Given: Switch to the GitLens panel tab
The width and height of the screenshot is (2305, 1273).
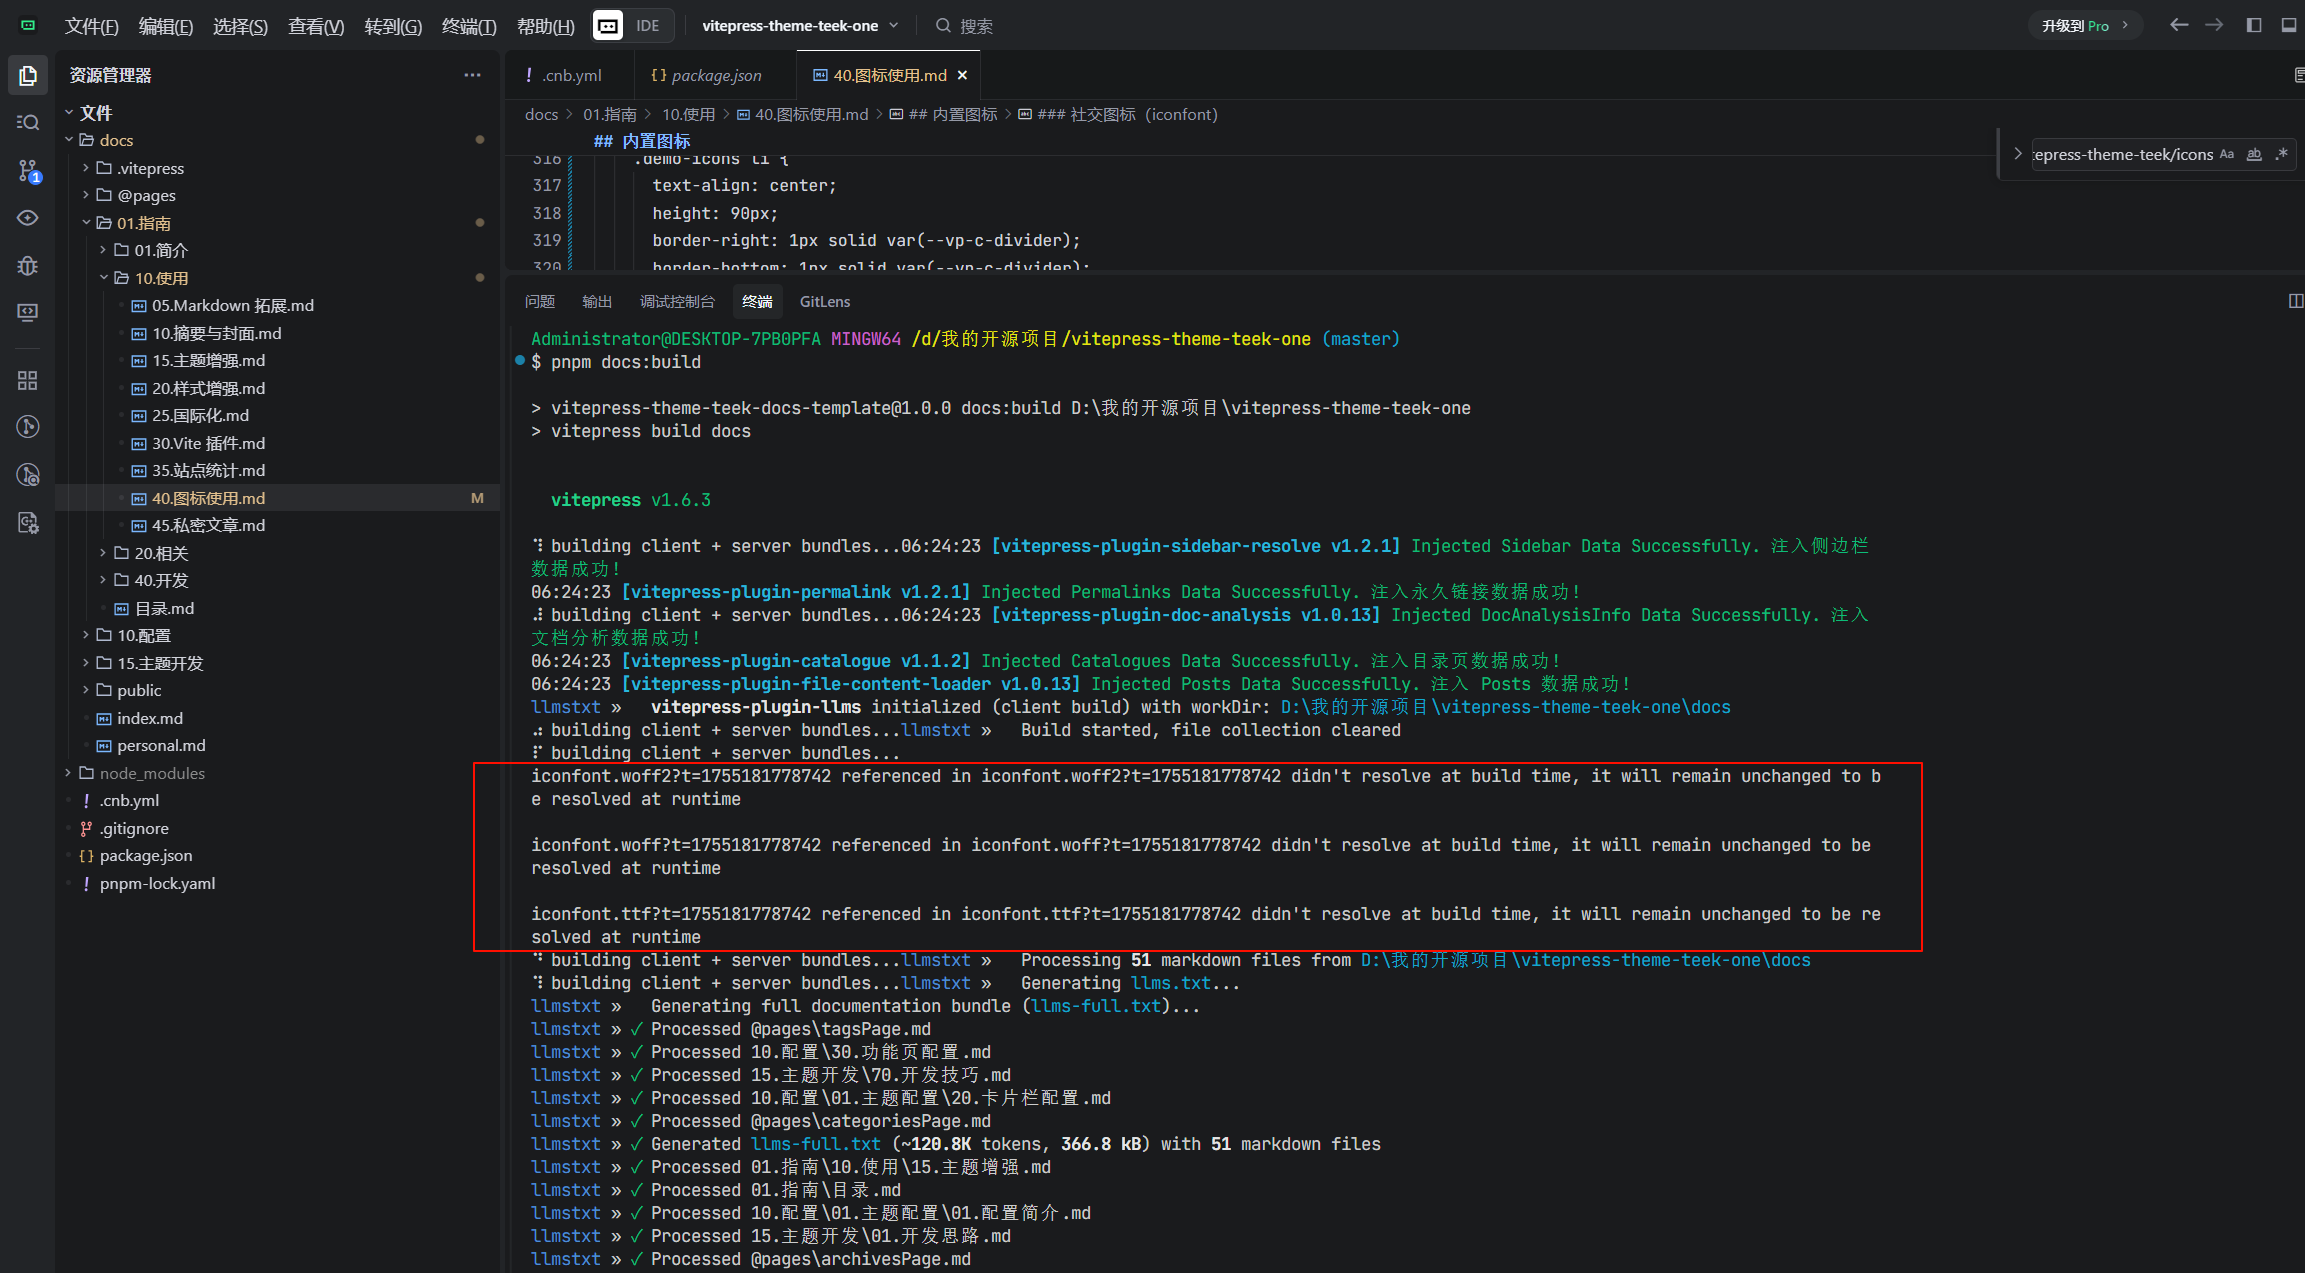Looking at the screenshot, I should 824,301.
